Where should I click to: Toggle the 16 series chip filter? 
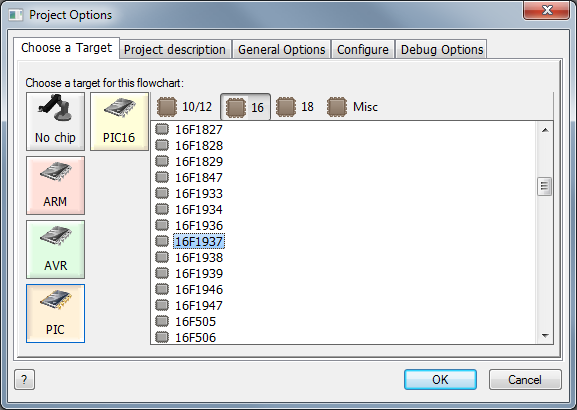245,107
